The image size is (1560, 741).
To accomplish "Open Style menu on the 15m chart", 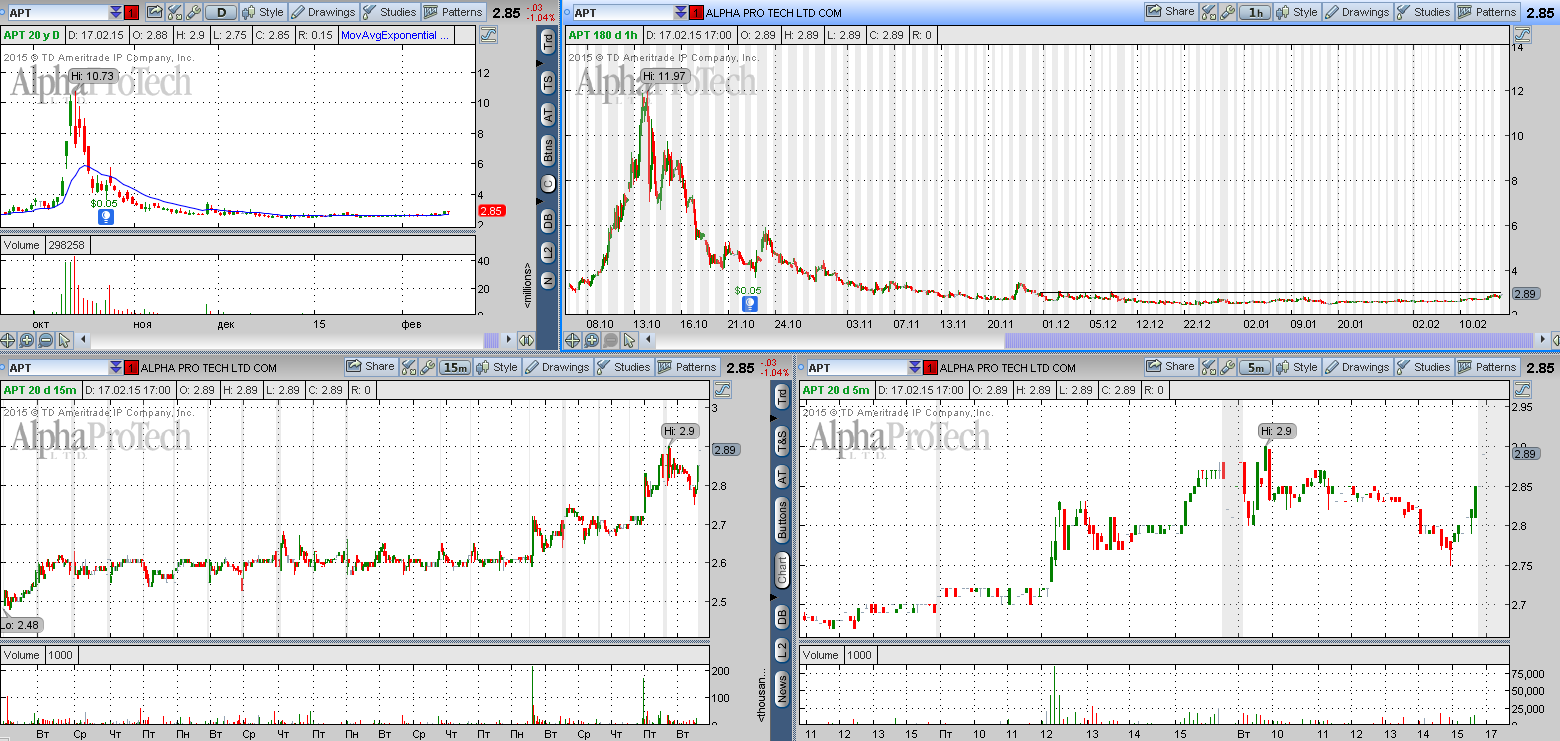I will coord(497,367).
